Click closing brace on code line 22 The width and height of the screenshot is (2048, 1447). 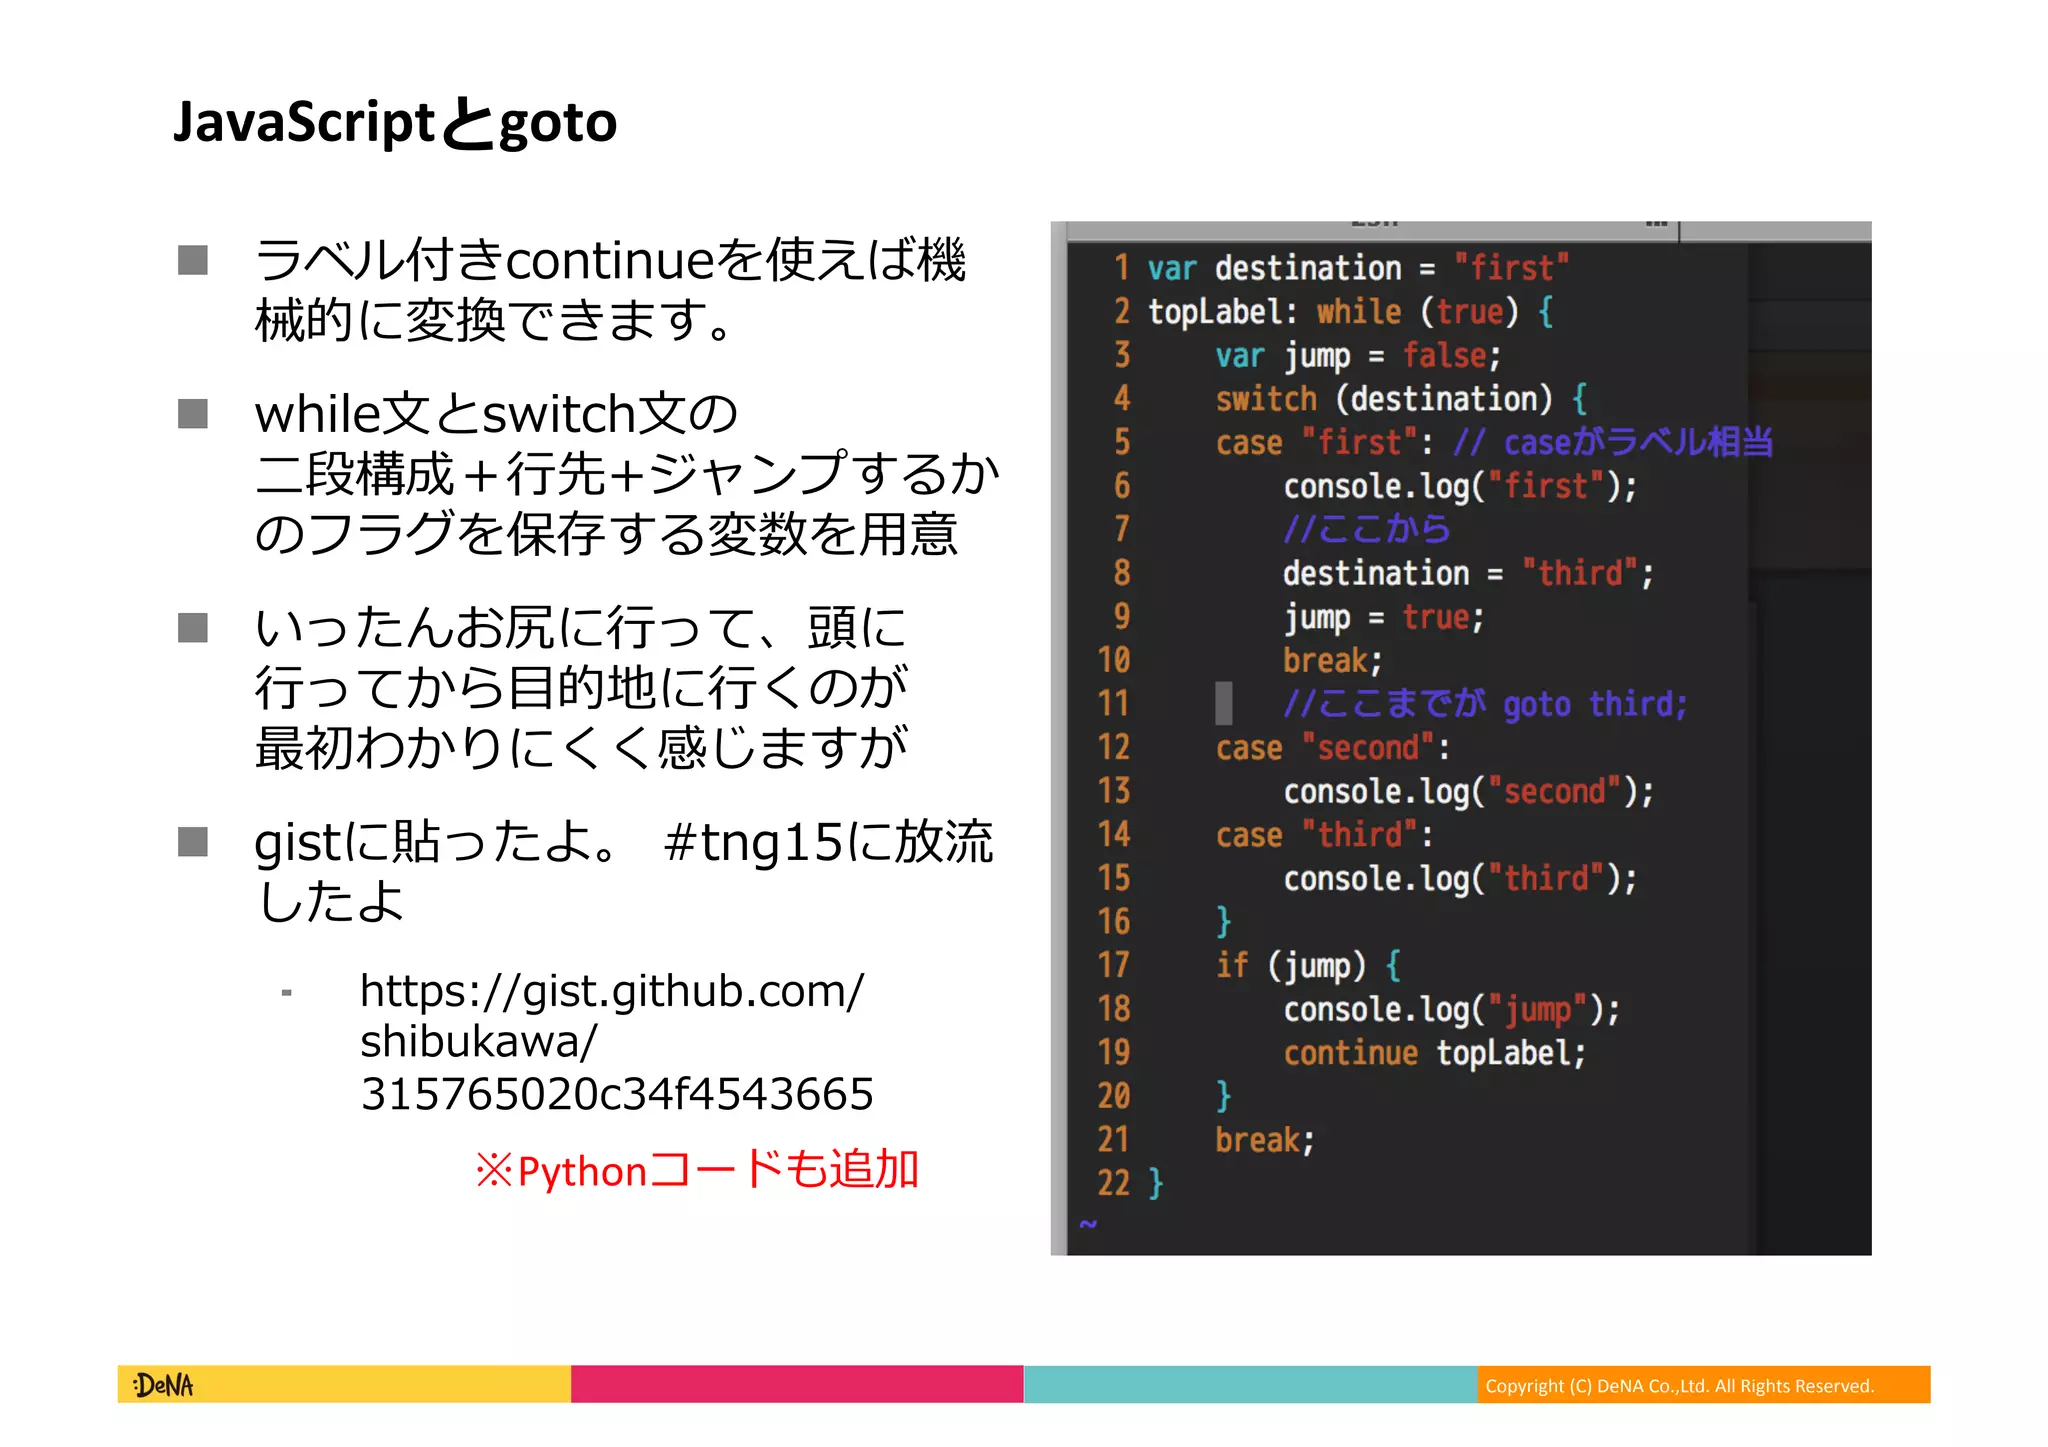coord(1155,1184)
